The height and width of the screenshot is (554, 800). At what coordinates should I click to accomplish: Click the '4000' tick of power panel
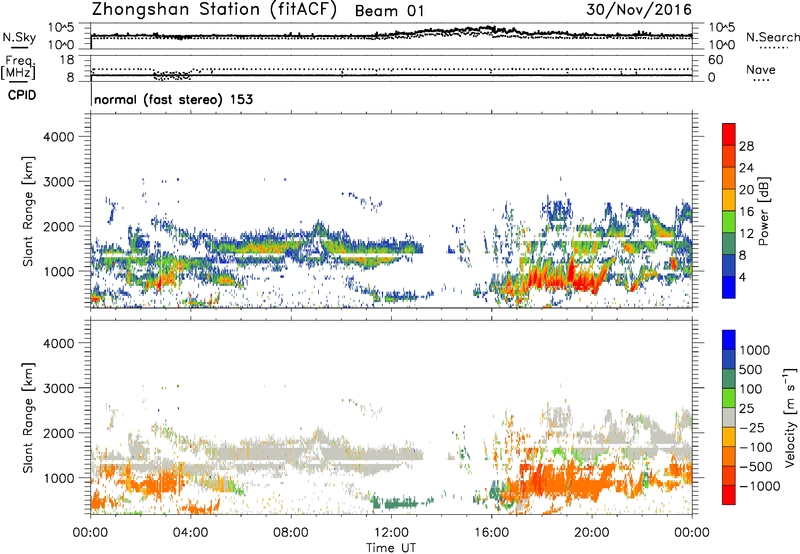[x=59, y=137]
